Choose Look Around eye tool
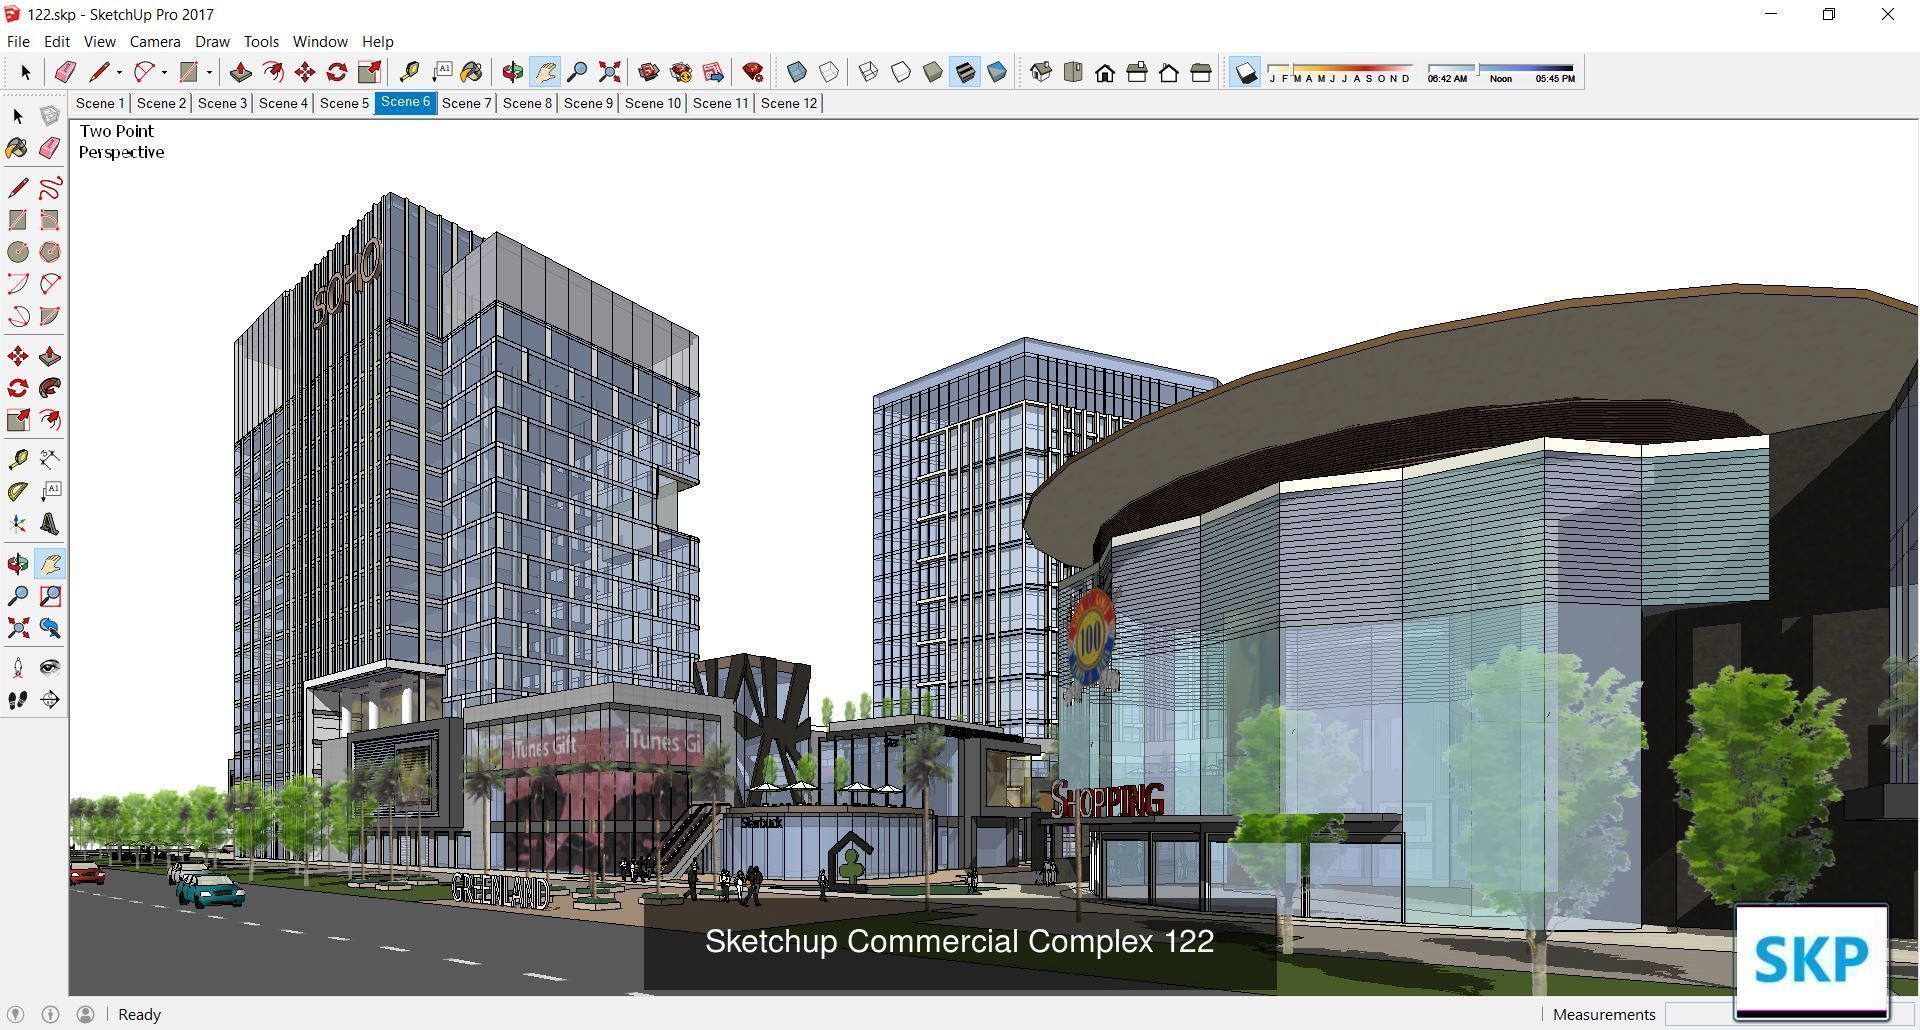This screenshot has height=1030, width=1920. tap(49, 668)
